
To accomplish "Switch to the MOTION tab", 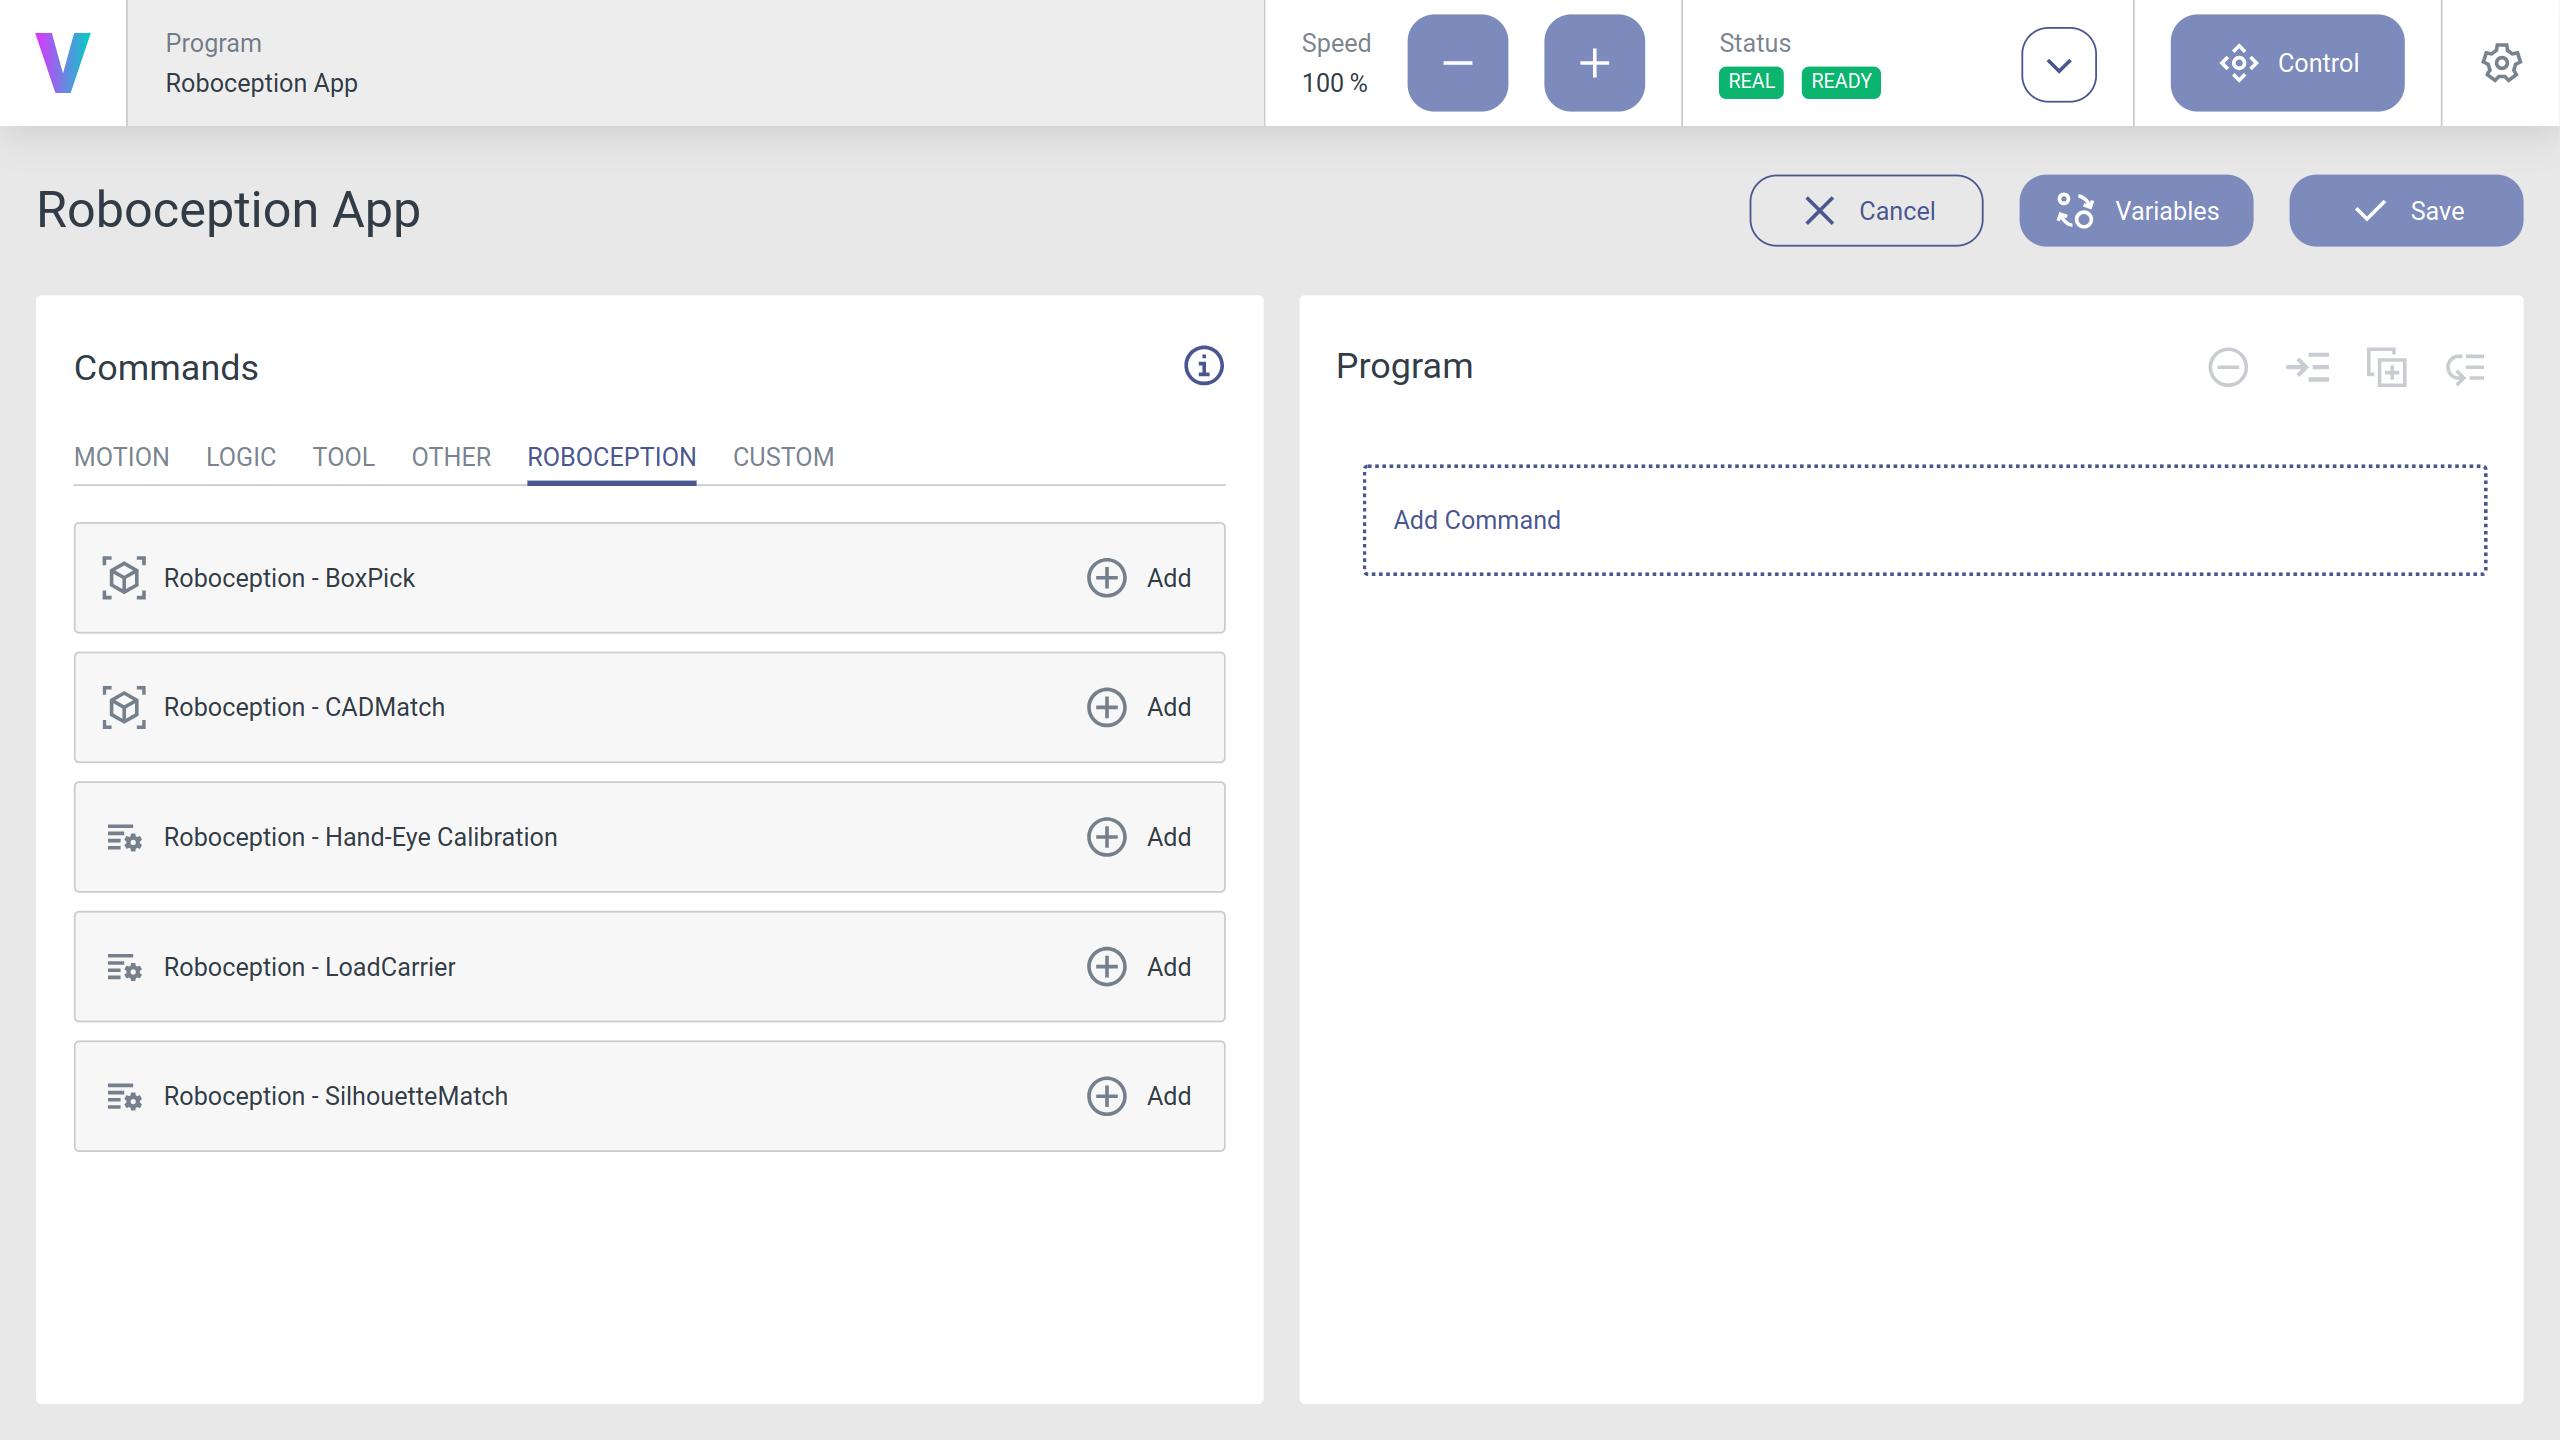I will [122, 457].
